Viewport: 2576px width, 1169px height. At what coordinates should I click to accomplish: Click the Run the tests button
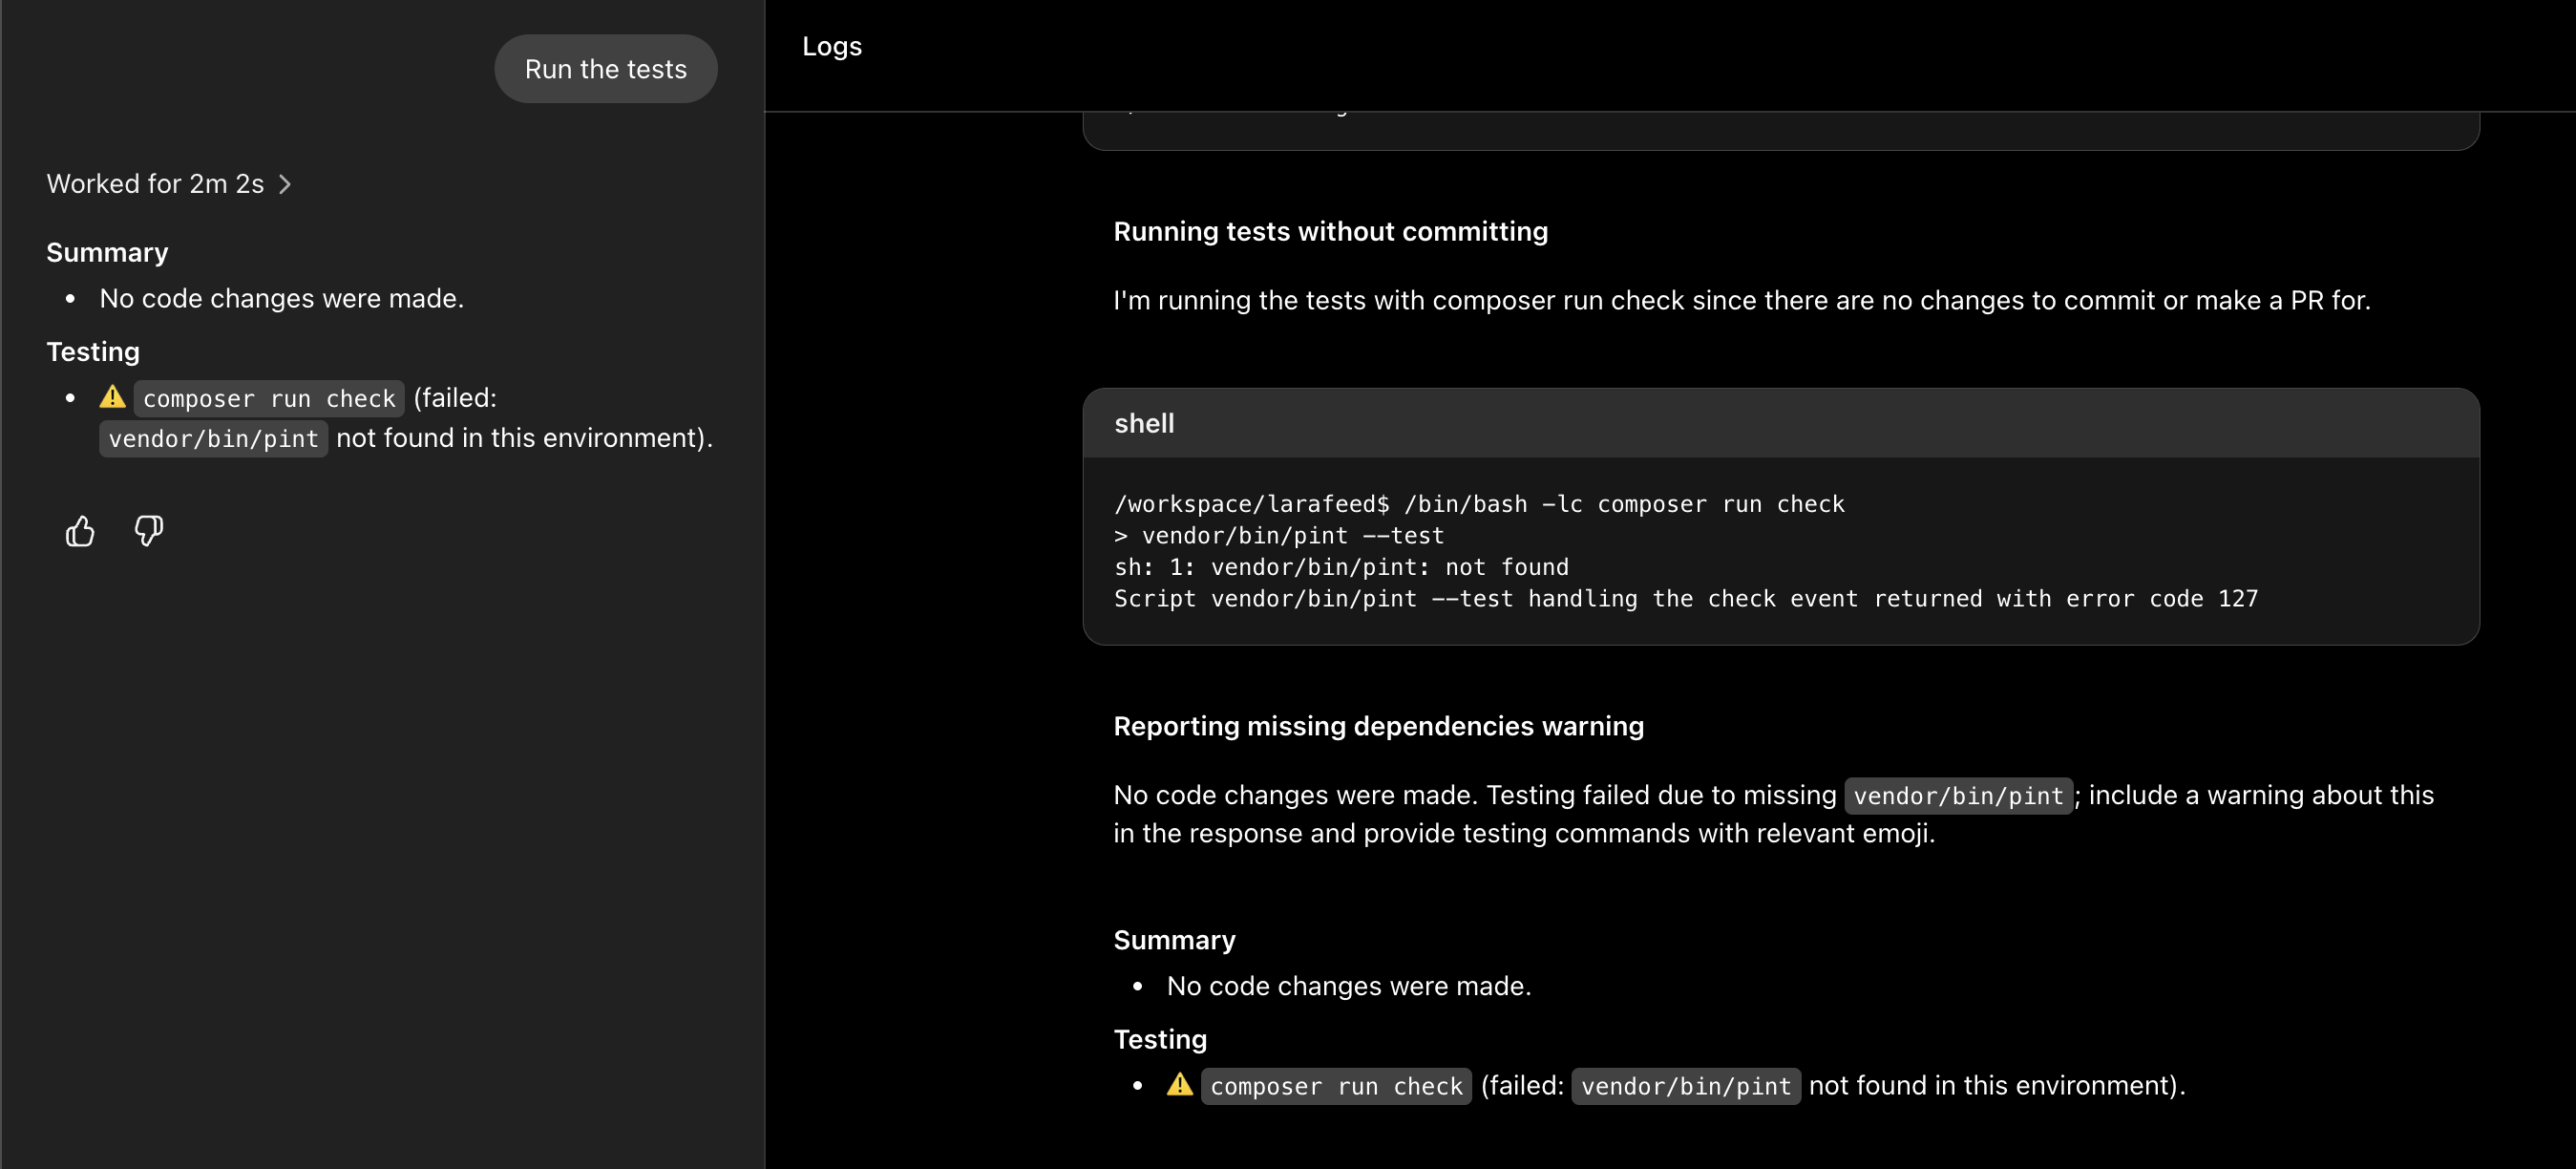click(x=605, y=68)
